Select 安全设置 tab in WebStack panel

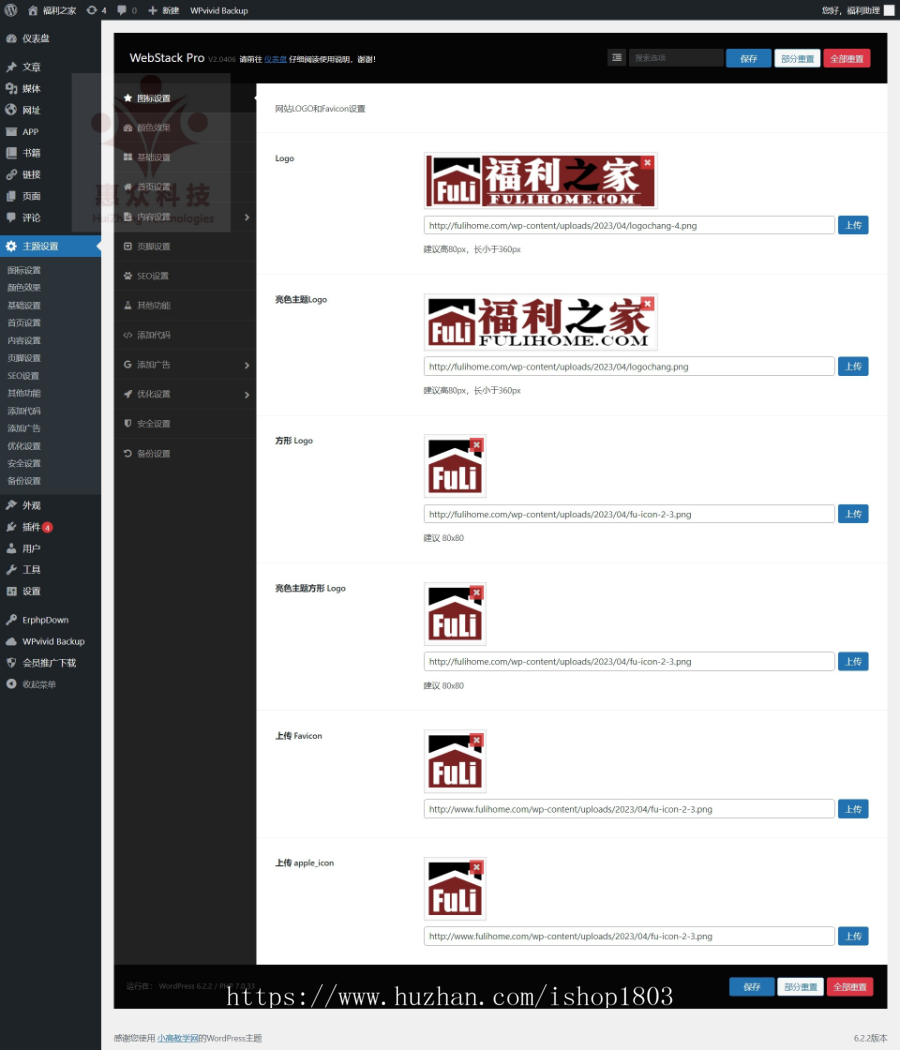point(185,423)
